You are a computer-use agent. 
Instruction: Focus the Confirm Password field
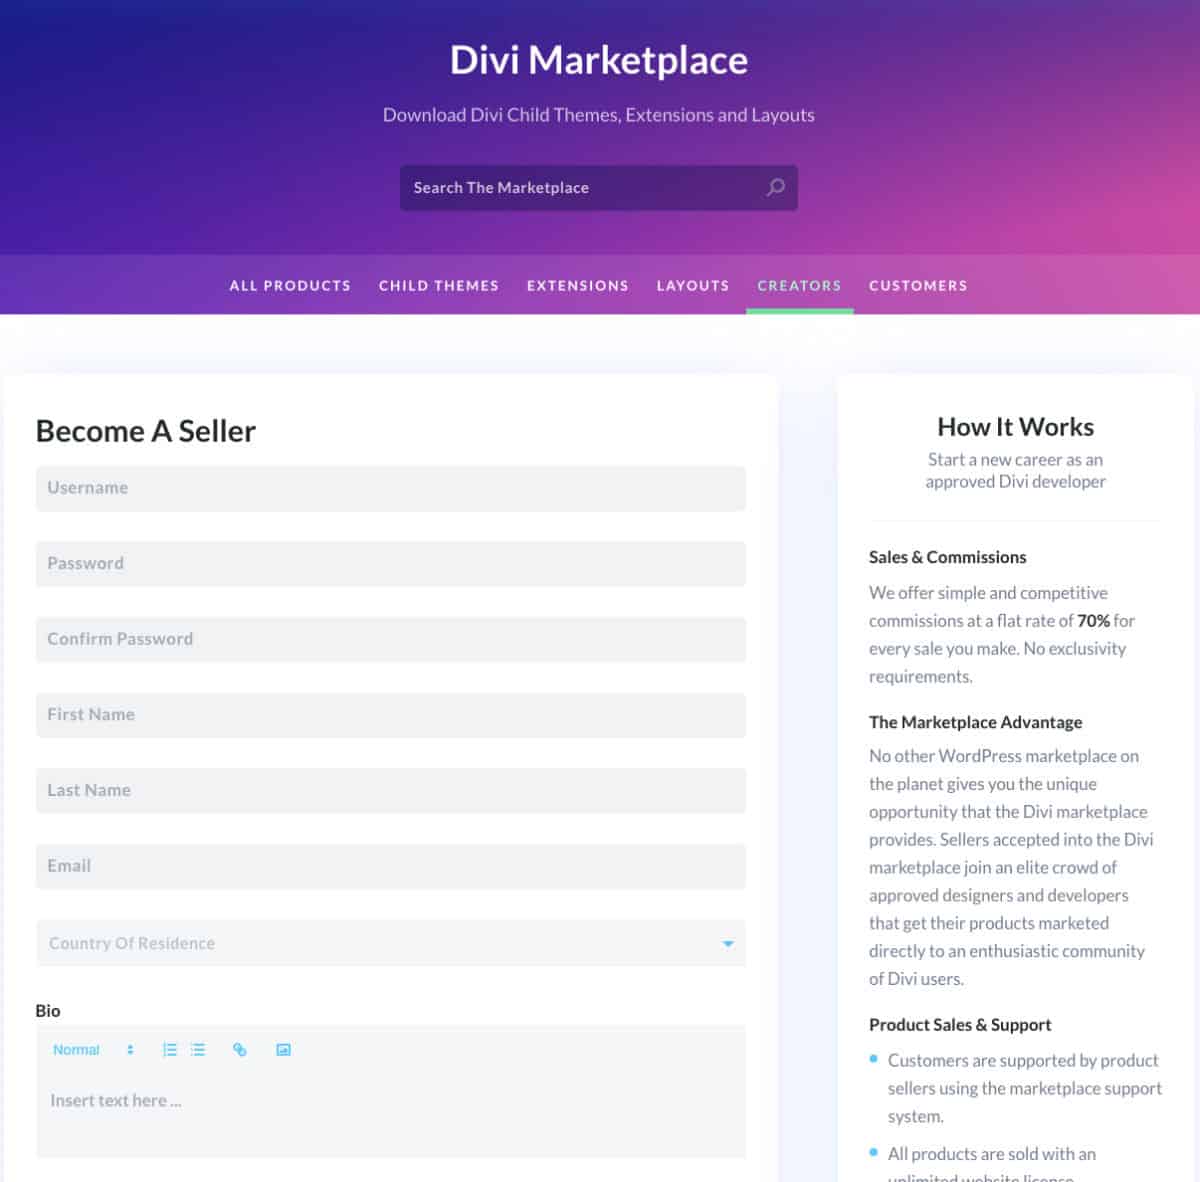point(391,640)
